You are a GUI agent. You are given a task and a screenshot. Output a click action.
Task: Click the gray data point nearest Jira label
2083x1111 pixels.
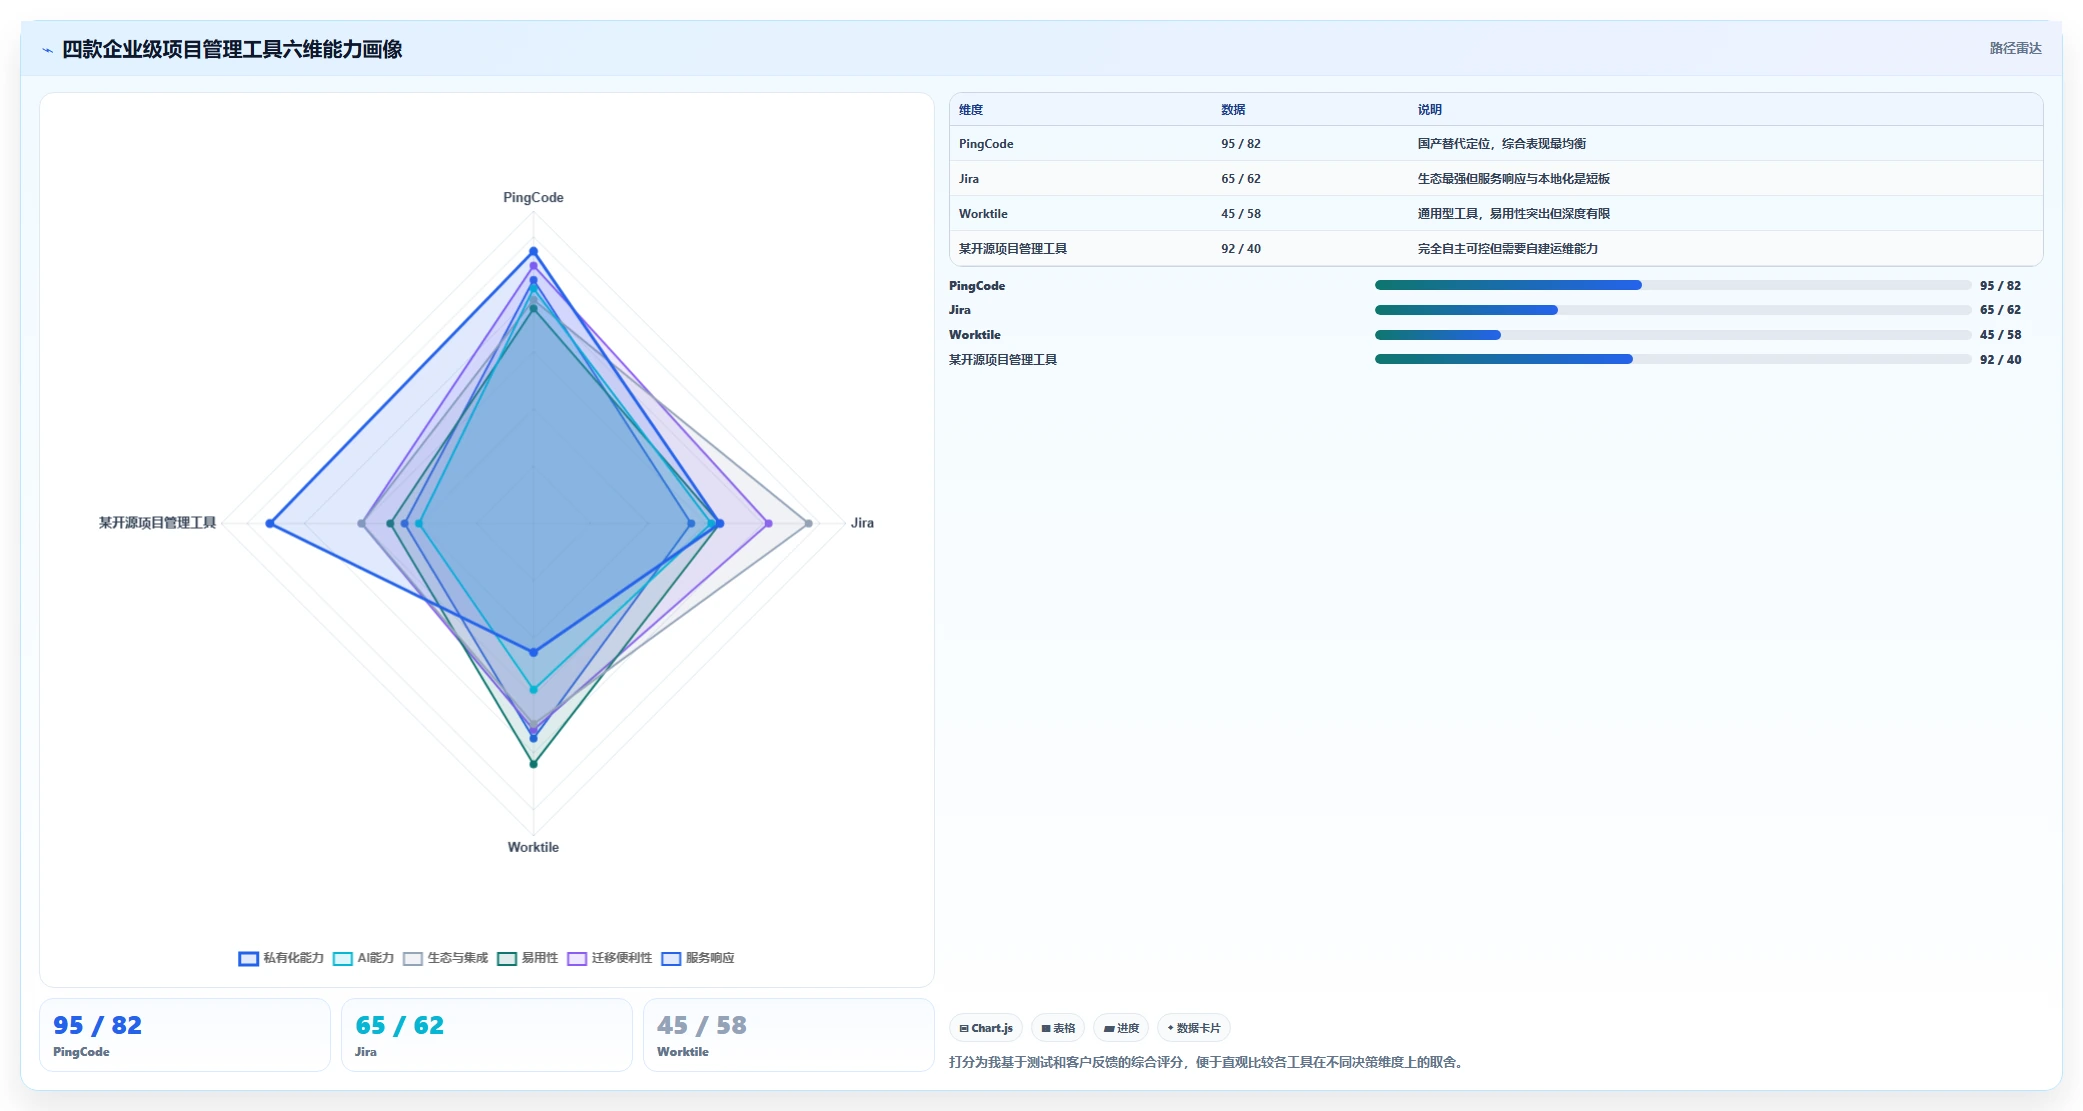tap(808, 523)
